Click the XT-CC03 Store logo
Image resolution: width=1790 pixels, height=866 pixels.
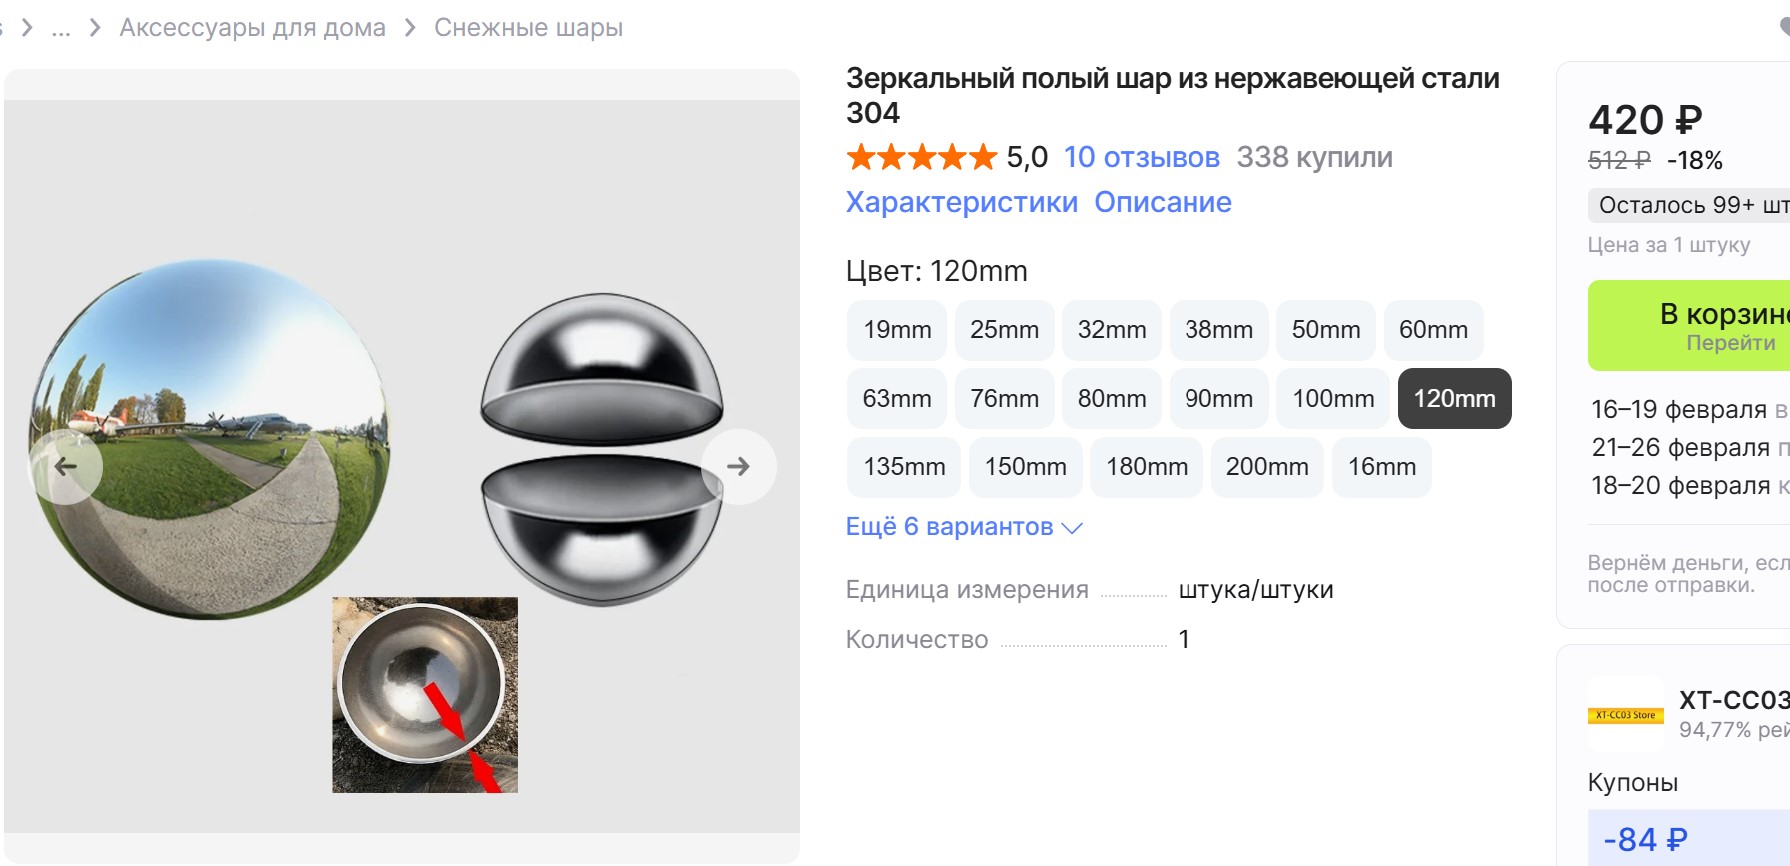coord(1625,715)
